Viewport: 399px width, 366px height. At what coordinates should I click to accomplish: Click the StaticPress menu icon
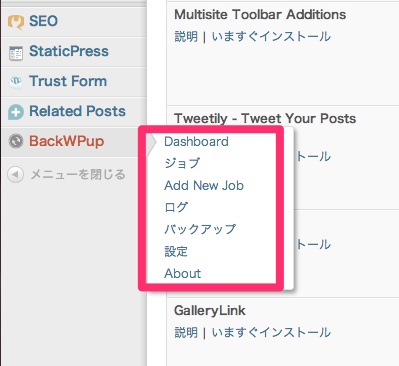pyautogui.click(x=16, y=53)
